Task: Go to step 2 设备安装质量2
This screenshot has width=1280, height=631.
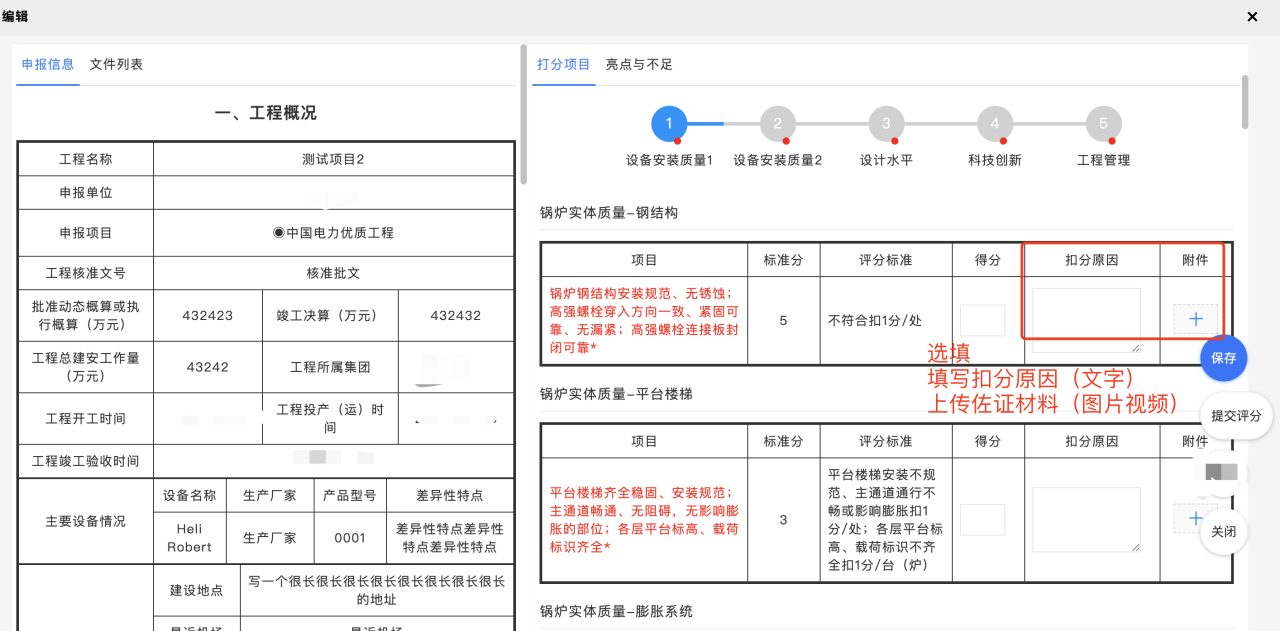Action: click(777, 124)
